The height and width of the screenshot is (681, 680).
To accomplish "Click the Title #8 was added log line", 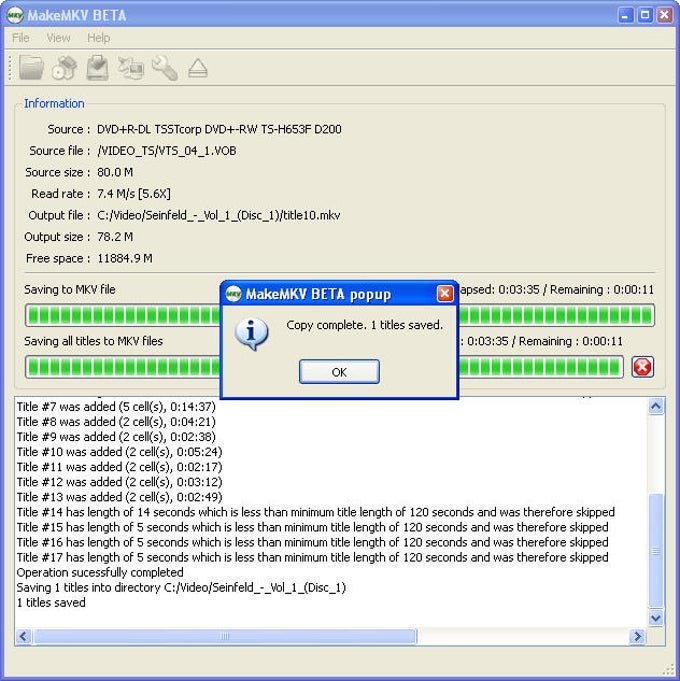I will click(116, 422).
